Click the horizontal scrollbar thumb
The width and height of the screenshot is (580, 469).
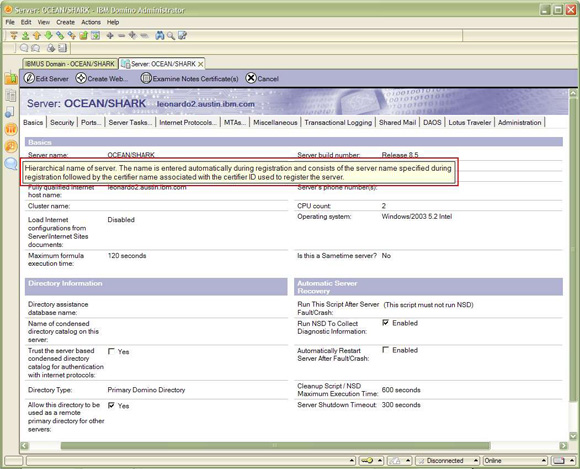275,445
